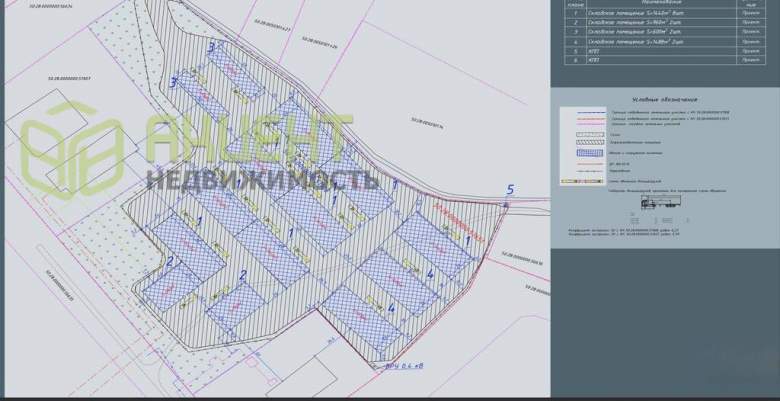Click the "Наименование" table column header
The height and width of the screenshot is (401, 780).
pos(661,3)
